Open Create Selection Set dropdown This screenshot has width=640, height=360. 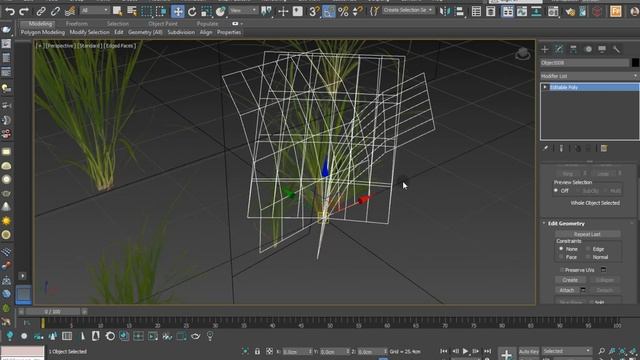(x=408, y=10)
